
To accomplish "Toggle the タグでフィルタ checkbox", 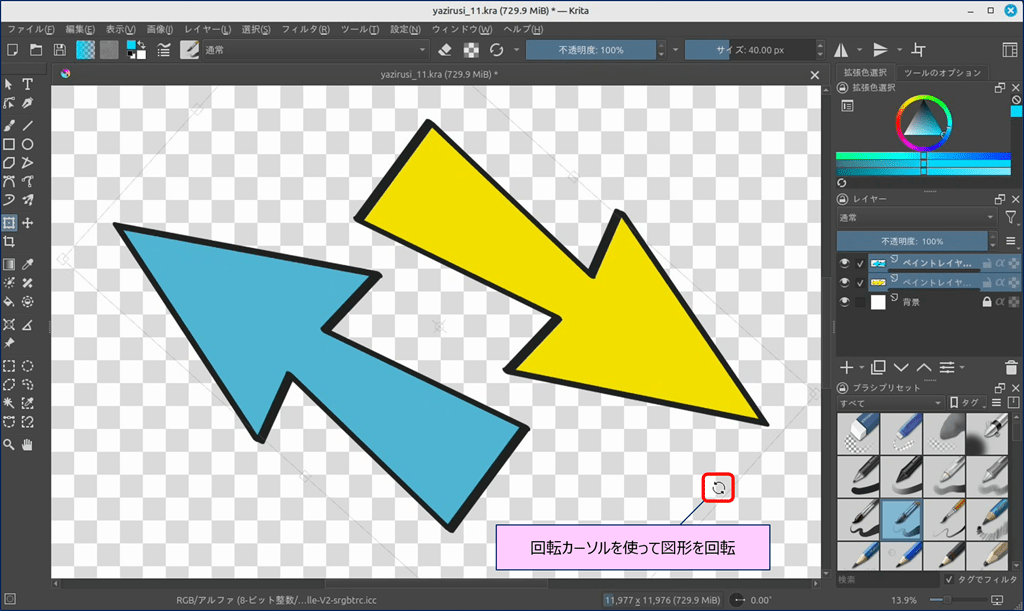I will (x=949, y=579).
